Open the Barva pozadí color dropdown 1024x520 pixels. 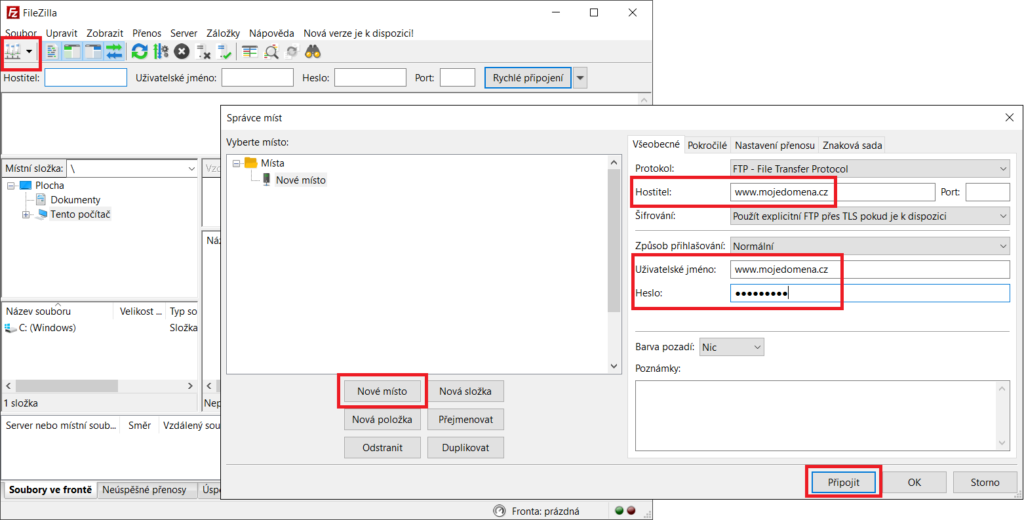[731, 347]
